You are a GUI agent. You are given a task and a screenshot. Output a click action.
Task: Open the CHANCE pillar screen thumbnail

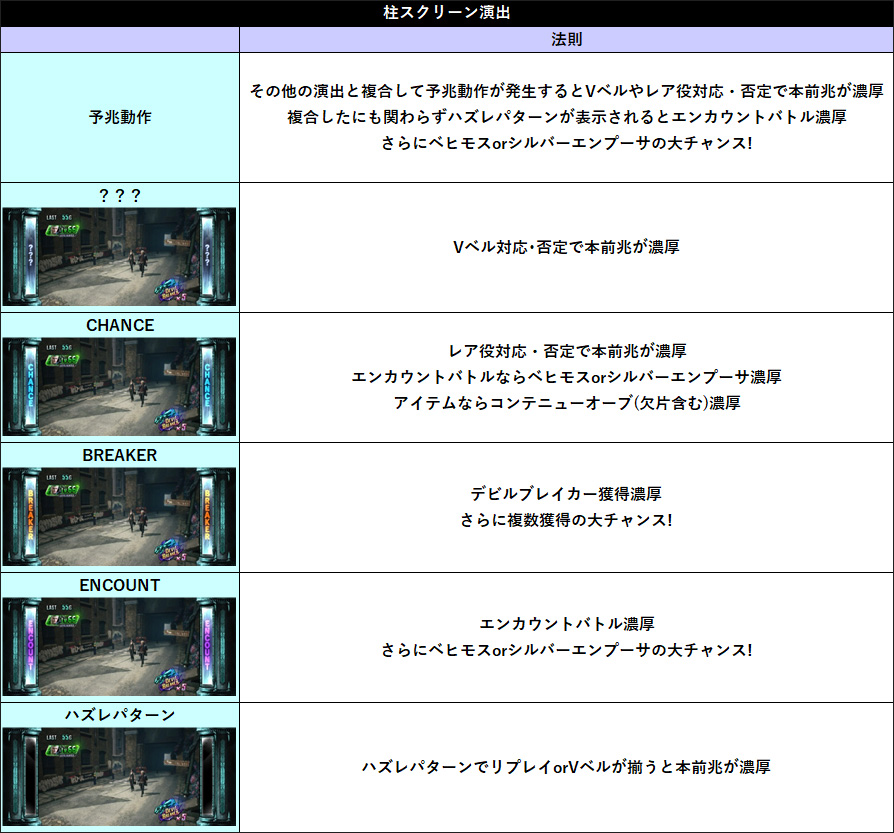(x=119, y=387)
